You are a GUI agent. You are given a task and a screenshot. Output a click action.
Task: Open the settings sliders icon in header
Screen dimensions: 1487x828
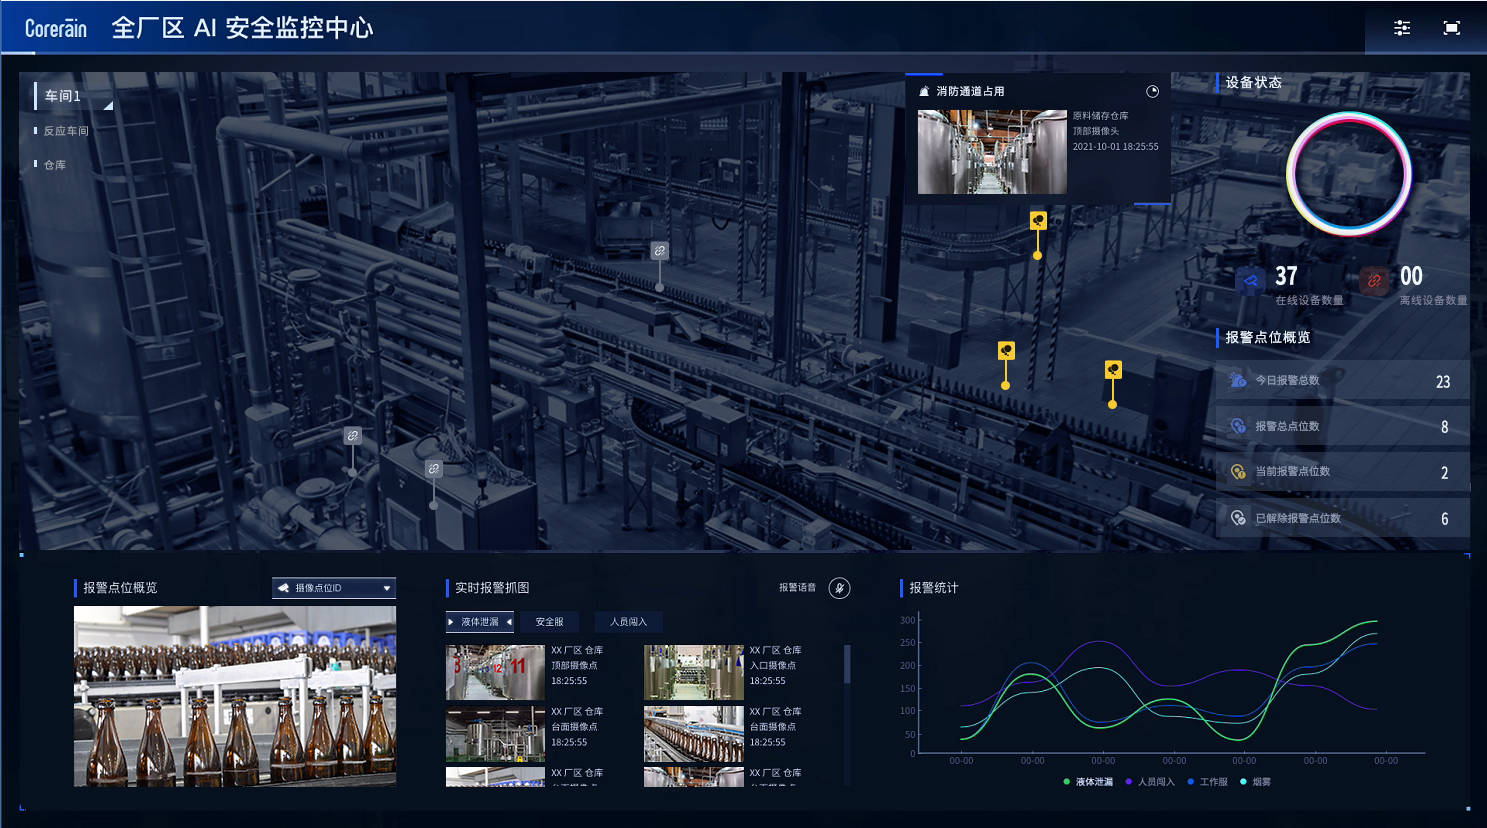[1402, 28]
